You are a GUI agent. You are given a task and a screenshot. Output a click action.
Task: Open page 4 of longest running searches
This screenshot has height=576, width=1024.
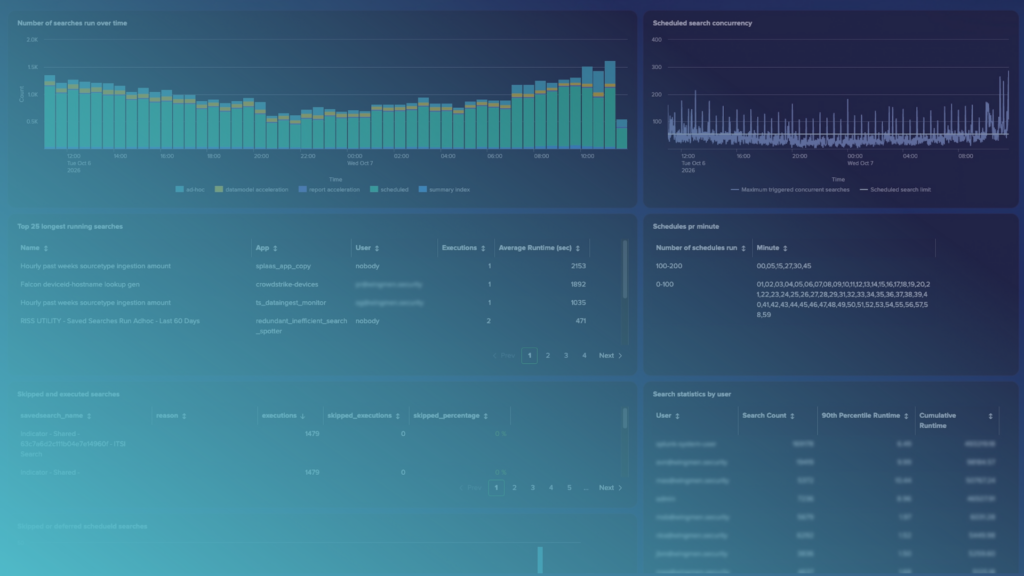pyautogui.click(x=584, y=356)
